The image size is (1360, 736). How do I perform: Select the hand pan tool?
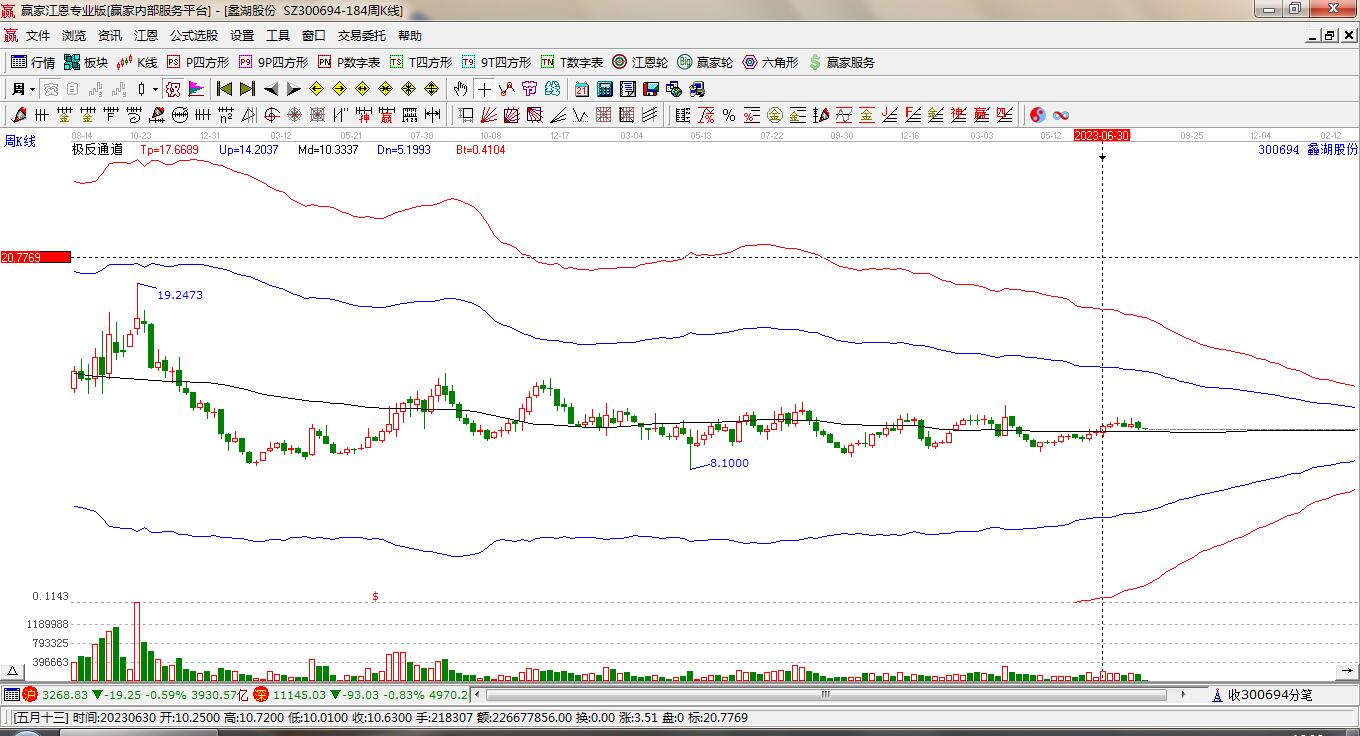pyautogui.click(x=460, y=89)
